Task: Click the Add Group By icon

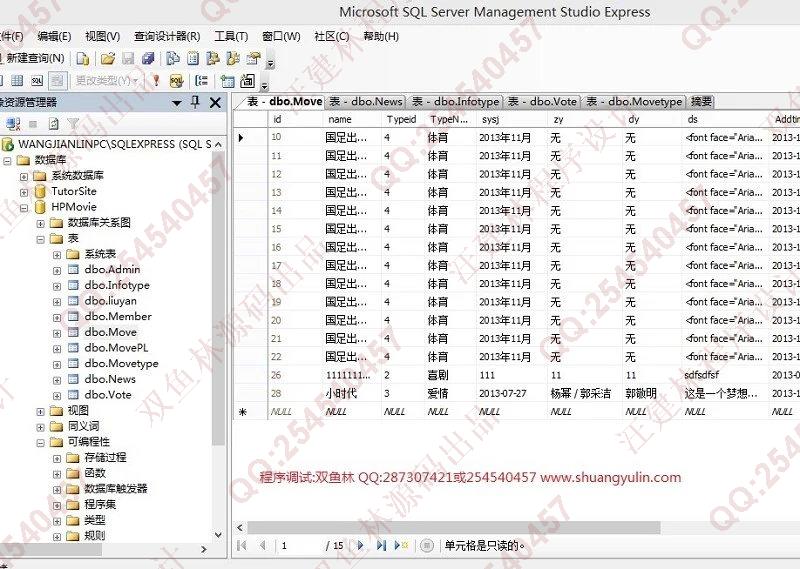Action: pos(202,80)
